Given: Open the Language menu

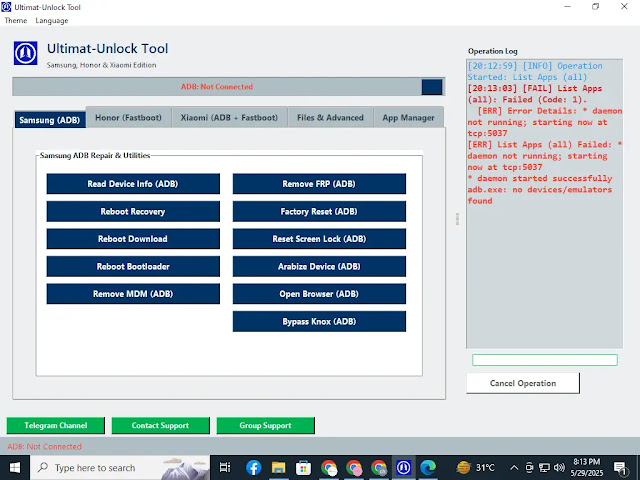Looking at the screenshot, I should pos(52,20).
